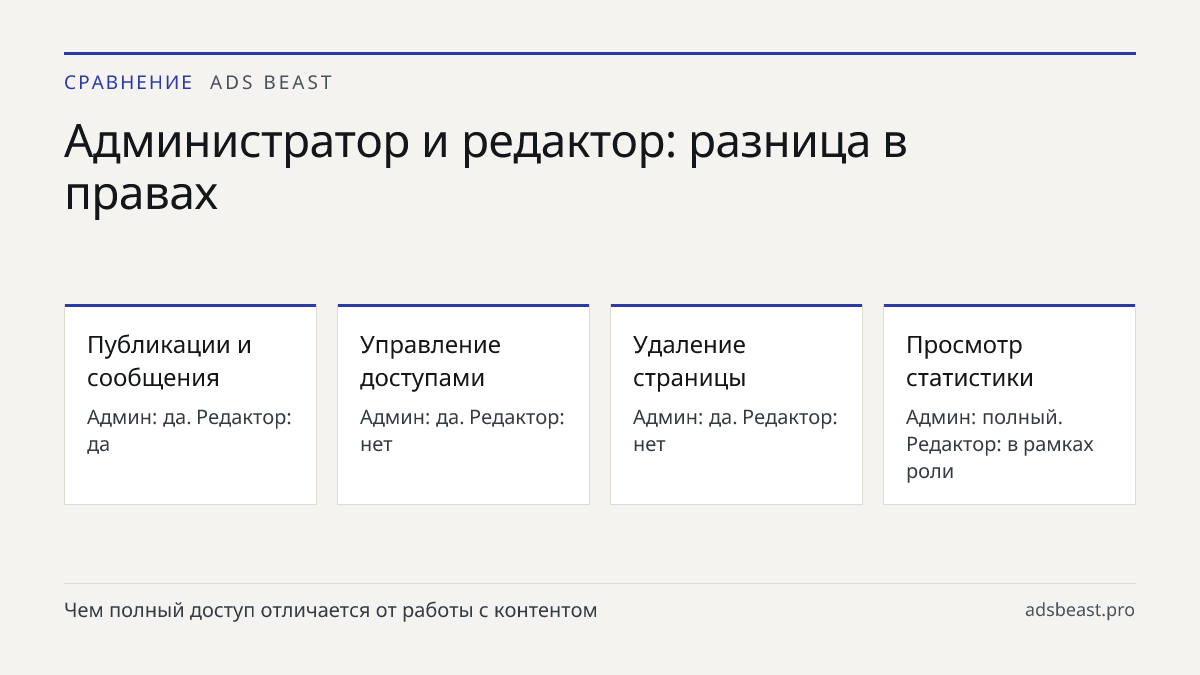Click the description under "Удаление страницы"

point(735,431)
